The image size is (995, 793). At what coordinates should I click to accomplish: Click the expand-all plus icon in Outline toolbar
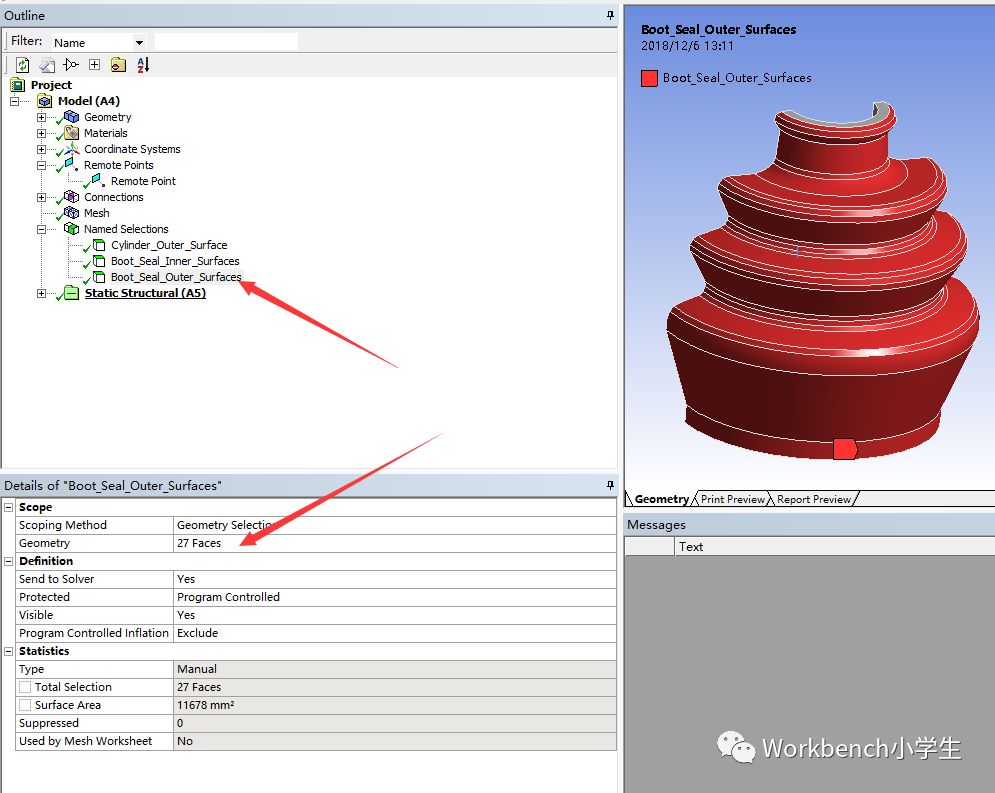(x=94, y=65)
